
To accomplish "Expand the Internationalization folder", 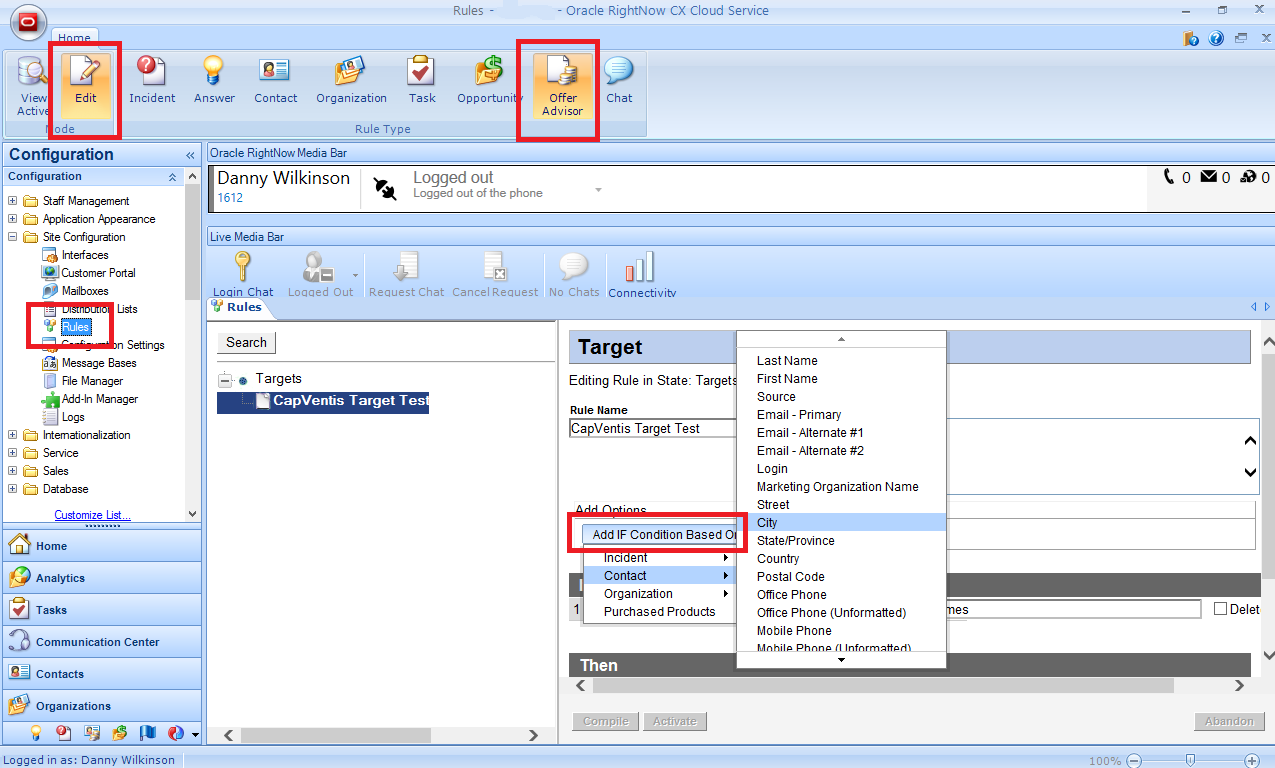I will click(13, 435).
